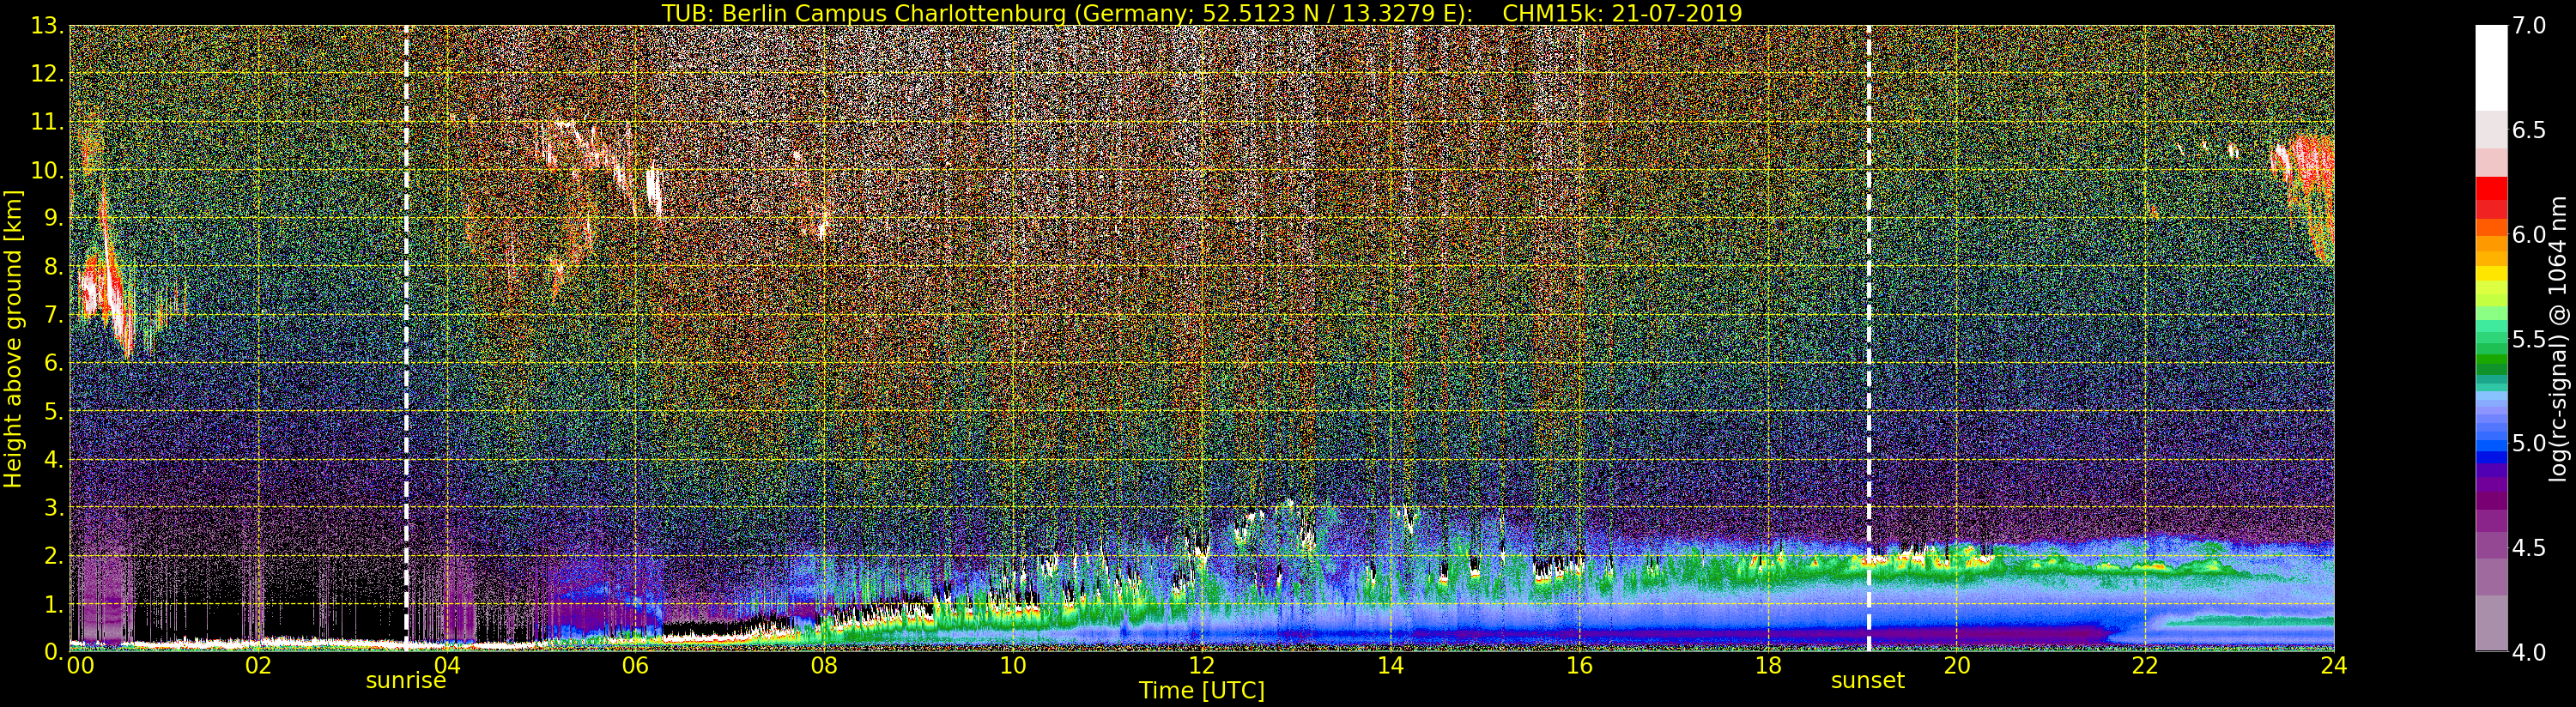Select the 'Height above ground [km]' axis label
Viewport: 2576px width, 707px height.
(13, 338)
